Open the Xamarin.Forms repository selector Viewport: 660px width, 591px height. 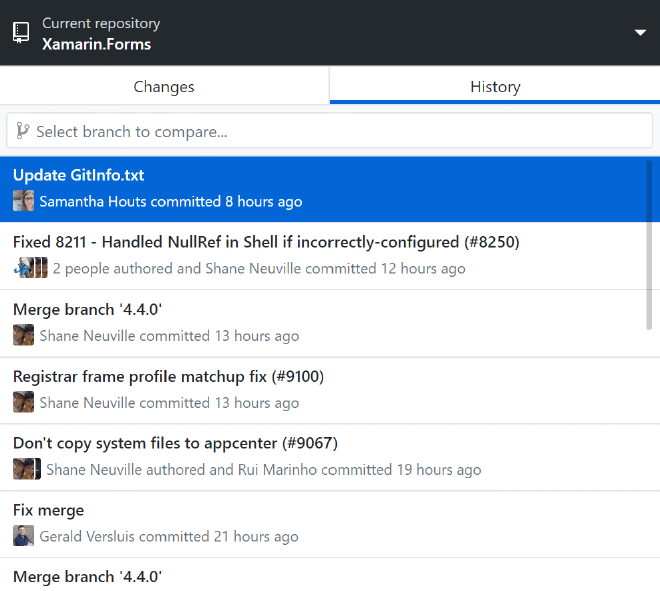coord(330,33)
